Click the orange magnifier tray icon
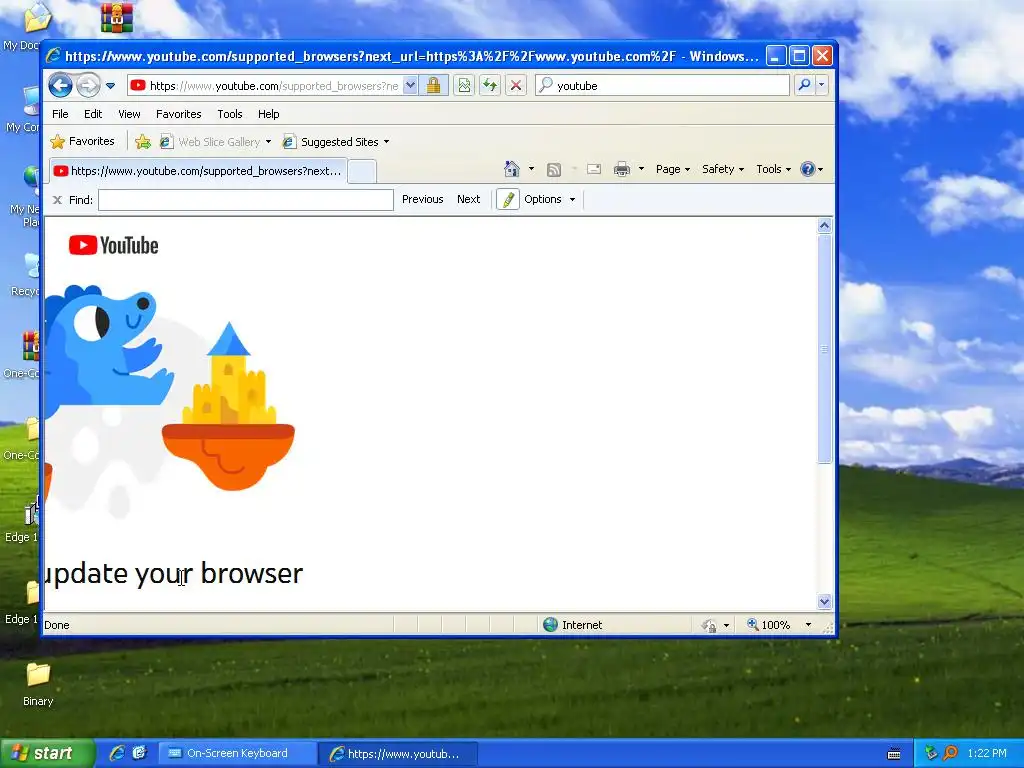 pyautogui.click(x=950, y=753)
